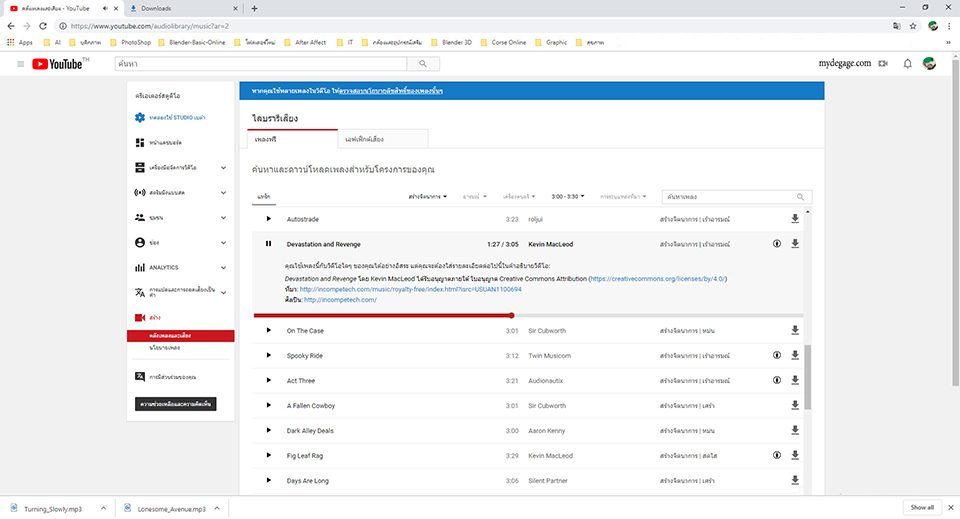
Task: Download the Fig Leaf Rag track
Action: (795, 455)
